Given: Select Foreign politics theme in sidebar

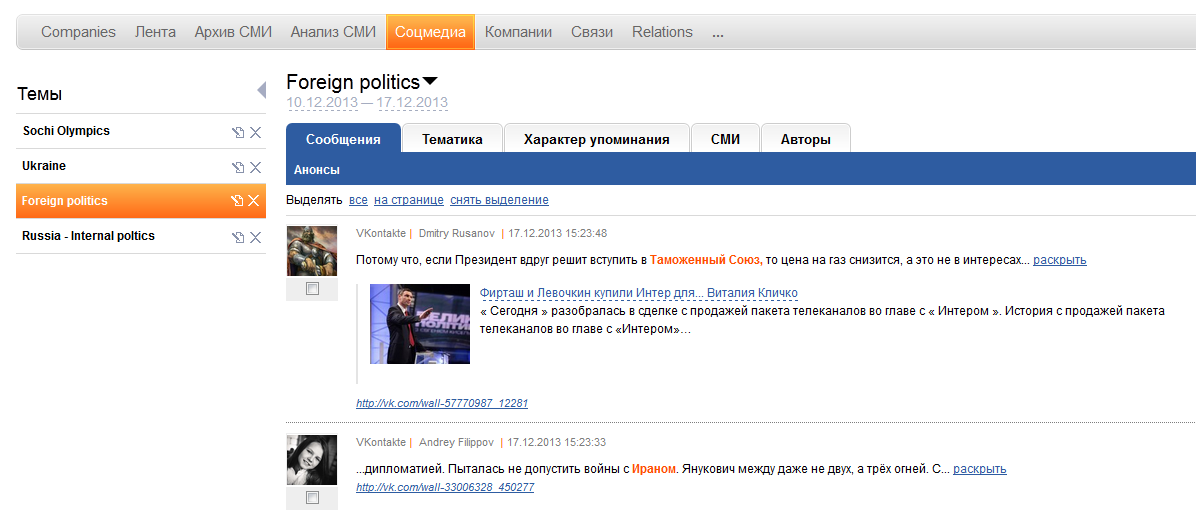Looking at the screenshot, I should click(x=65, y=201).
